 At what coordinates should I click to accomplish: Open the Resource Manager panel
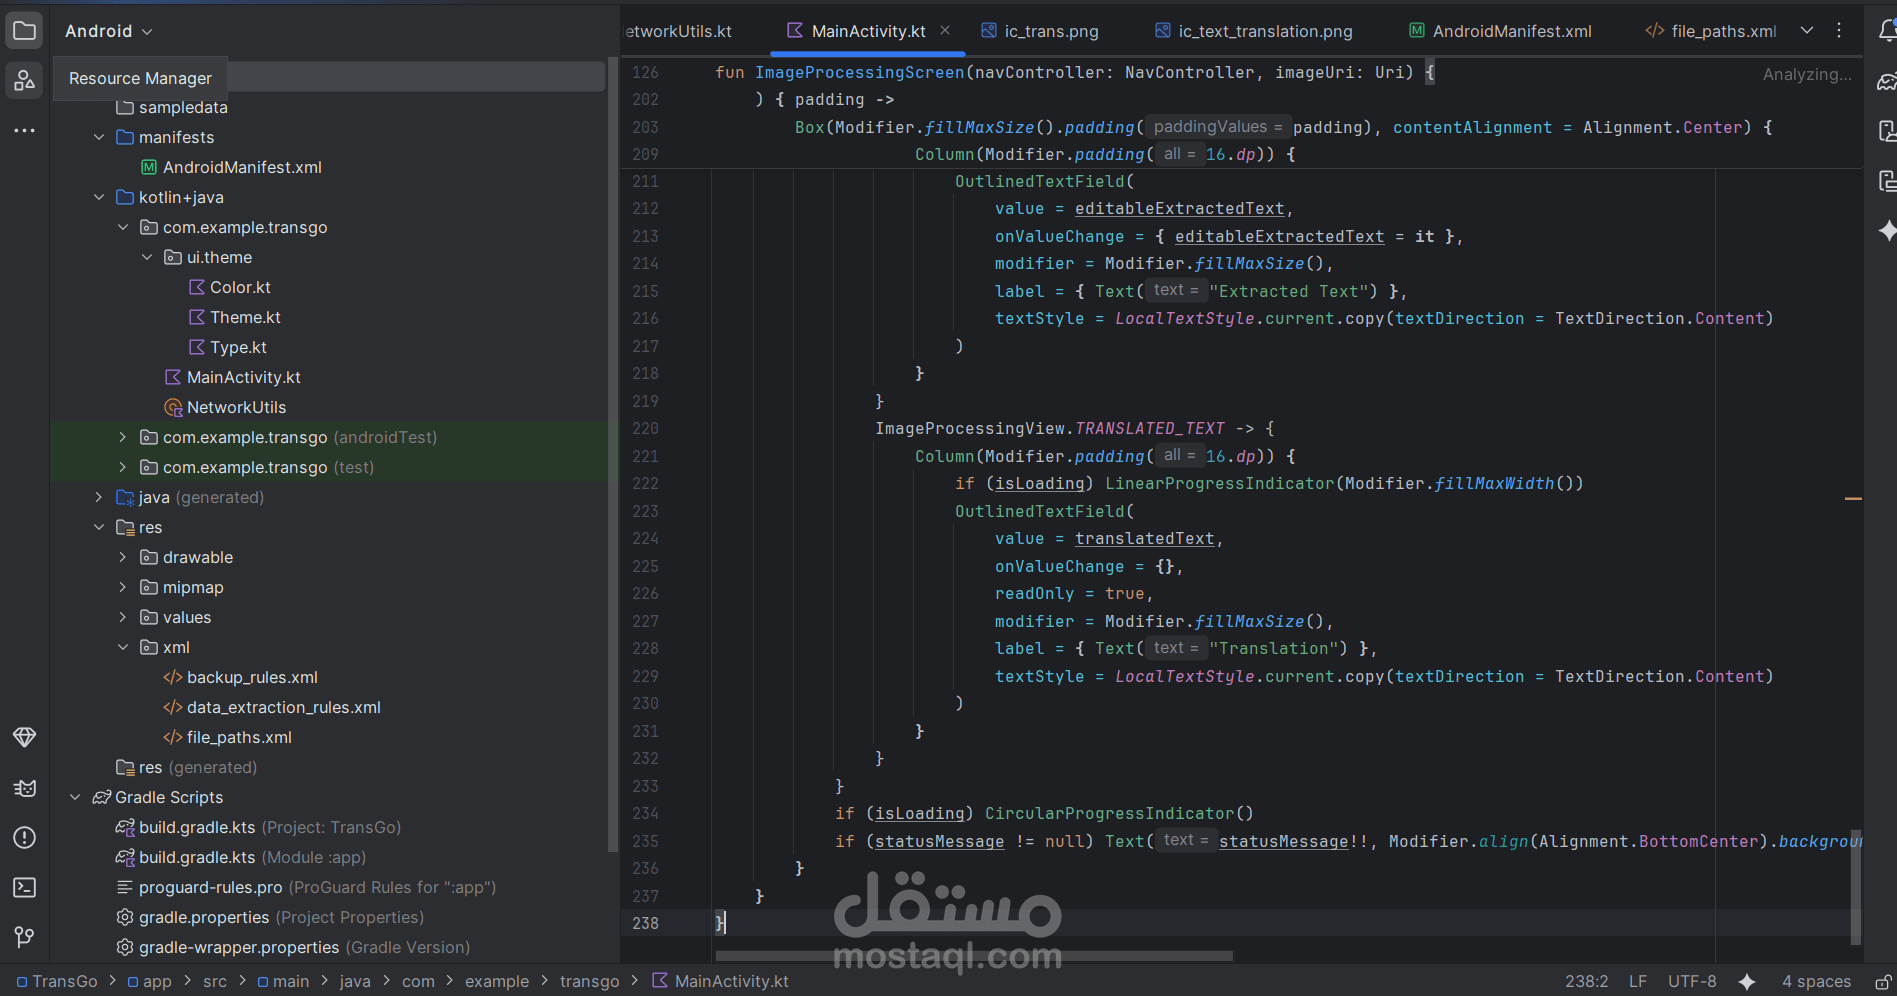pyautogui.click(x=24, y=80)
